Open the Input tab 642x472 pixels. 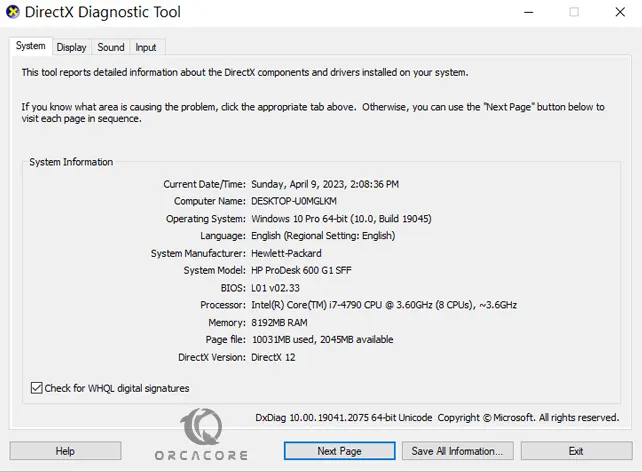pos(146,47)
